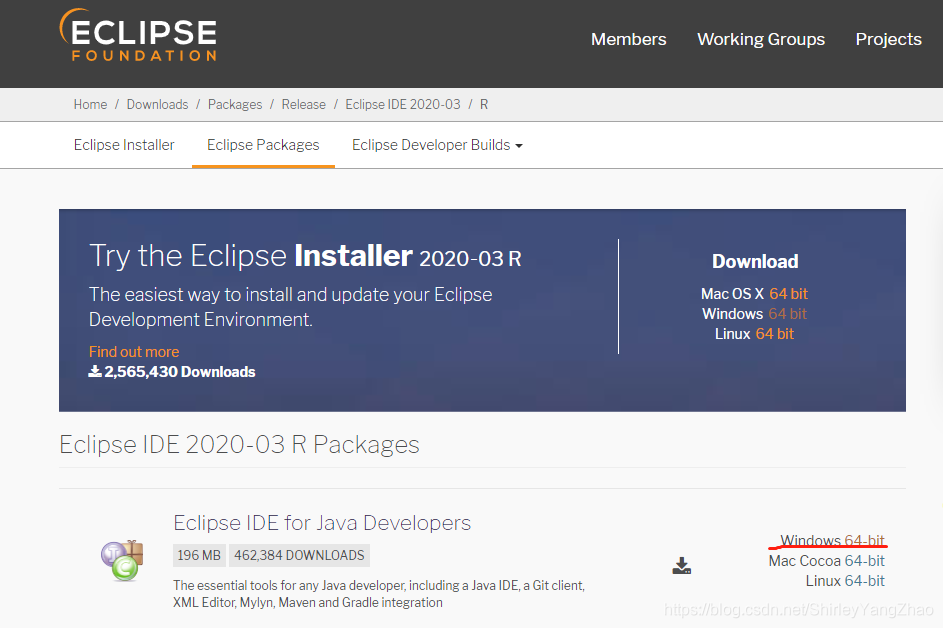Click the Eclipse Foundation logo
This screenshot has width=943, height=628.
[x=138, y=35]
